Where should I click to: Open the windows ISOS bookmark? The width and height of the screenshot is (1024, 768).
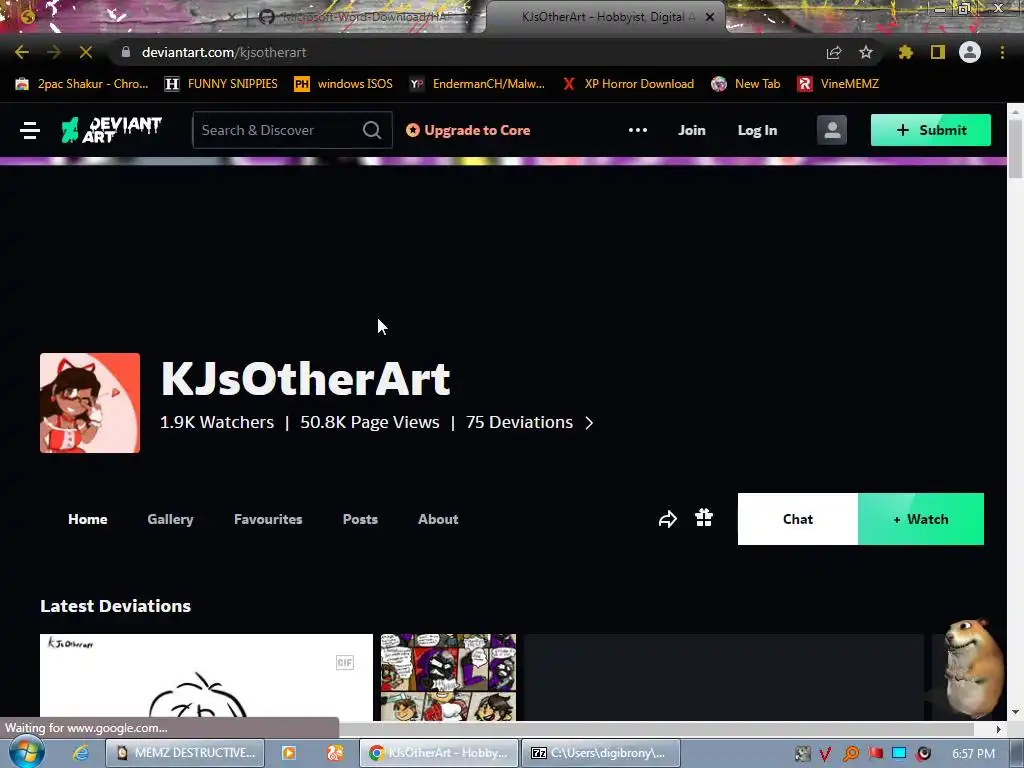tap(344, 84)
